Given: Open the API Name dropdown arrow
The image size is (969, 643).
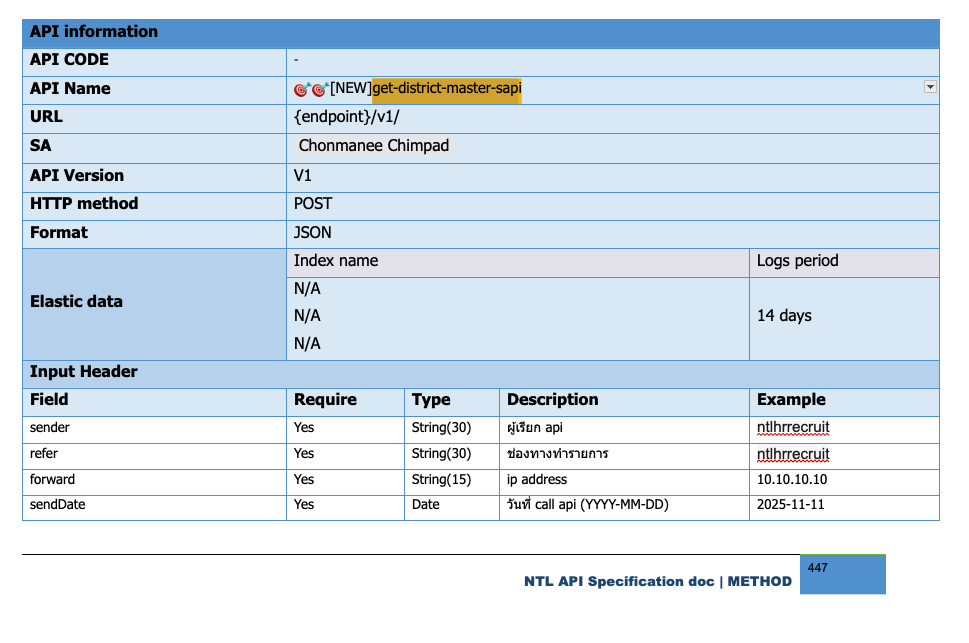Looking at the screenshot, I should pos(930,87).
